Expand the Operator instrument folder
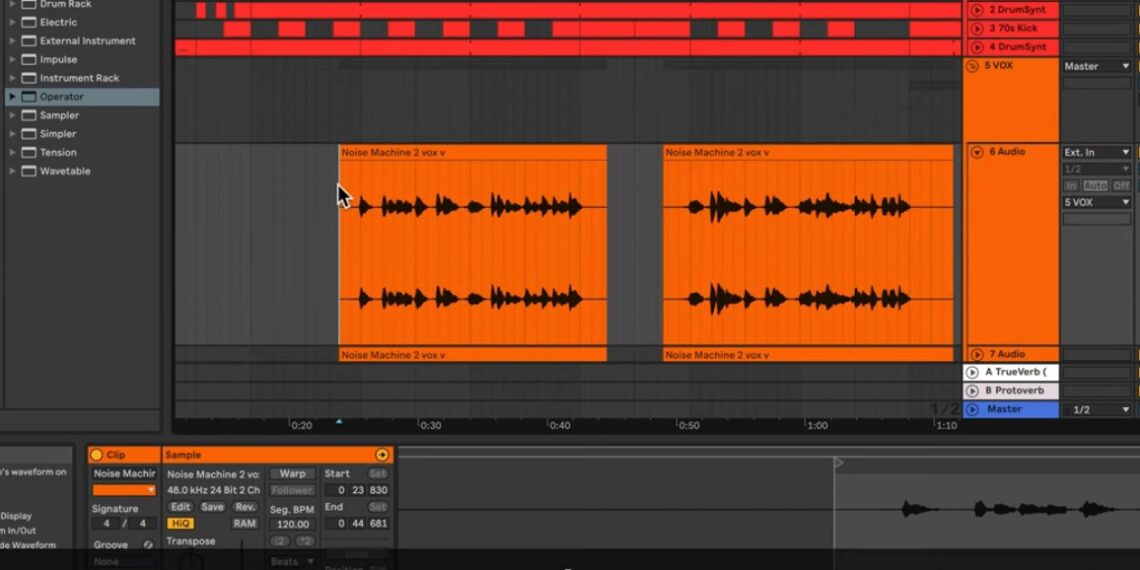The width and height of the screenshot is (1140, 570). point(12,97)
